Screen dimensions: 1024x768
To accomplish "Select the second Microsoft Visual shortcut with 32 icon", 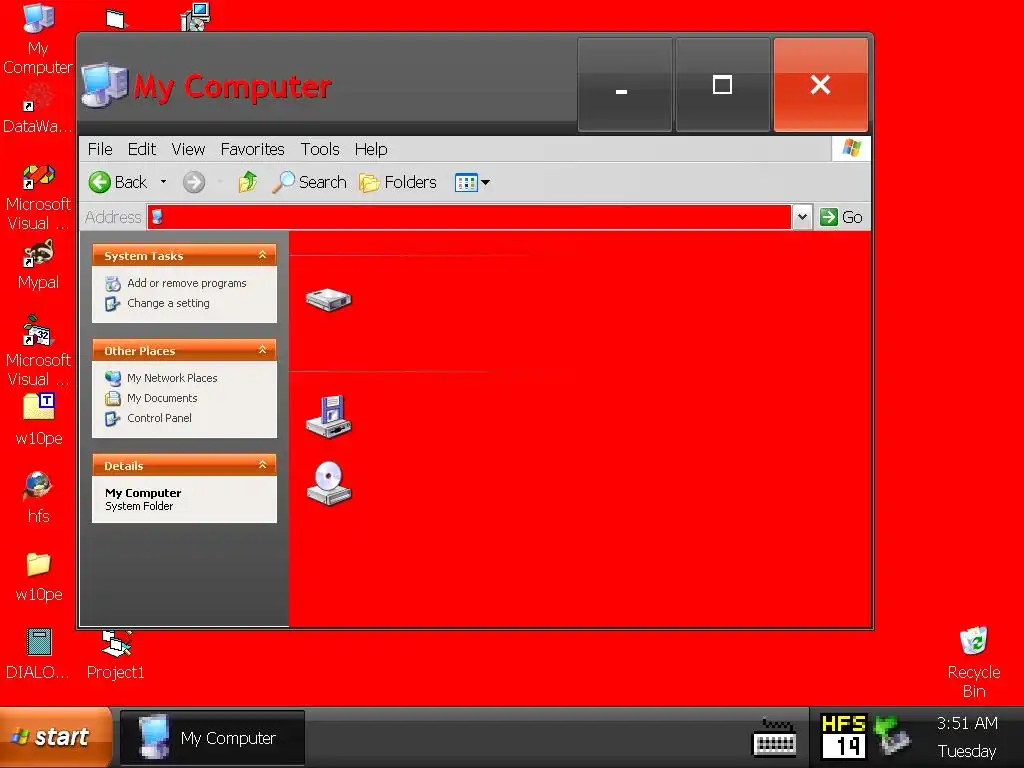I will pos(38,351).
